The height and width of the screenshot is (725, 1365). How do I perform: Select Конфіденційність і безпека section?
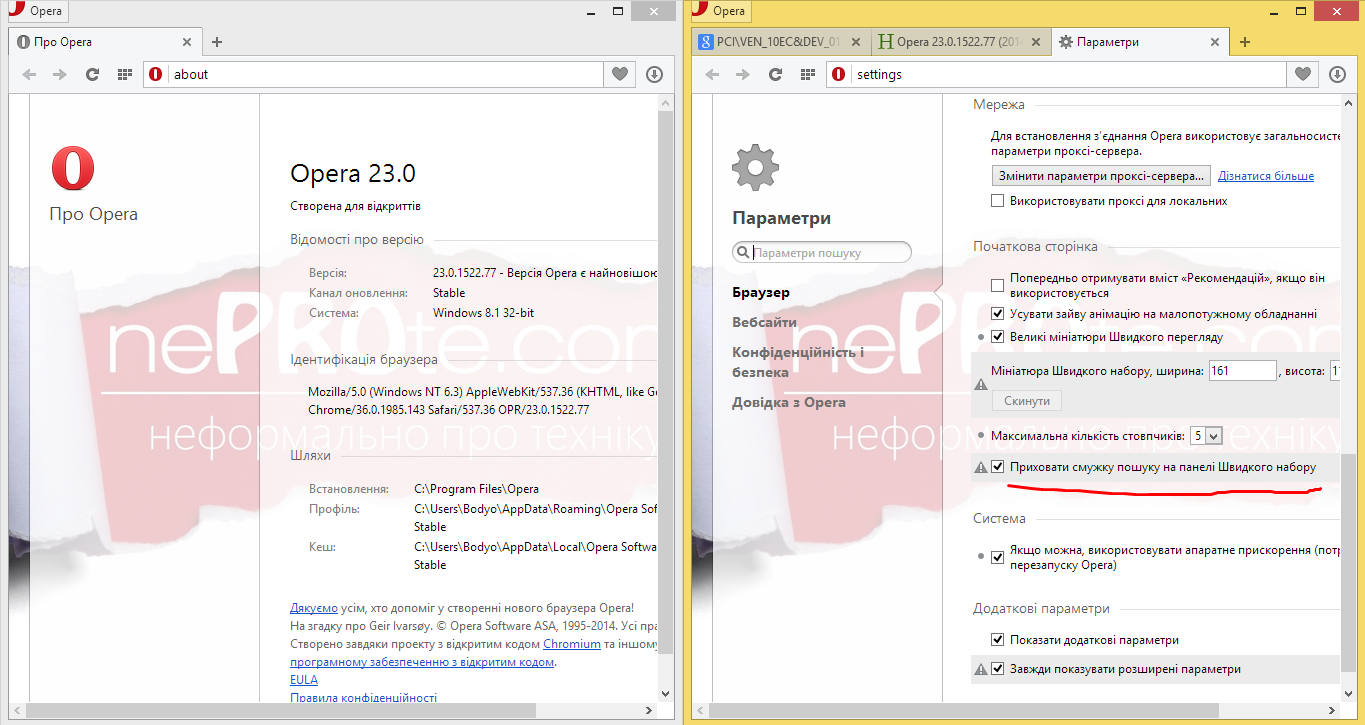click(x=798, y=362)
